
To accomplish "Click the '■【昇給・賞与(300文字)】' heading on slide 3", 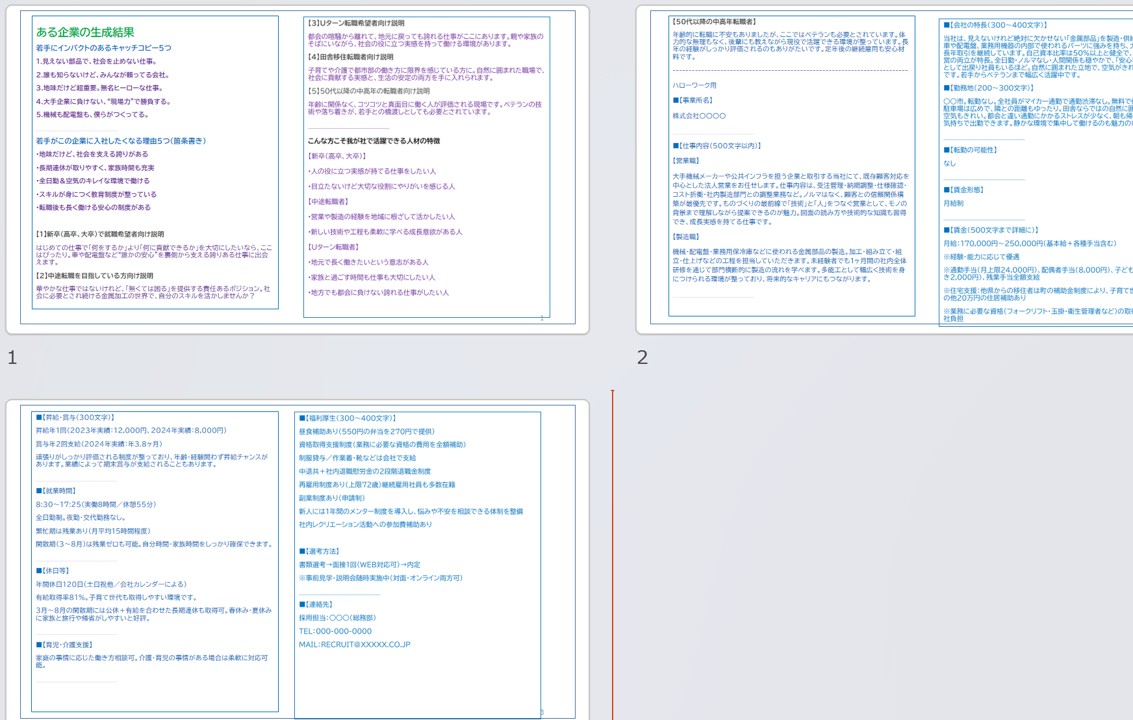I will pyautogui.click(x=75, y=418).
